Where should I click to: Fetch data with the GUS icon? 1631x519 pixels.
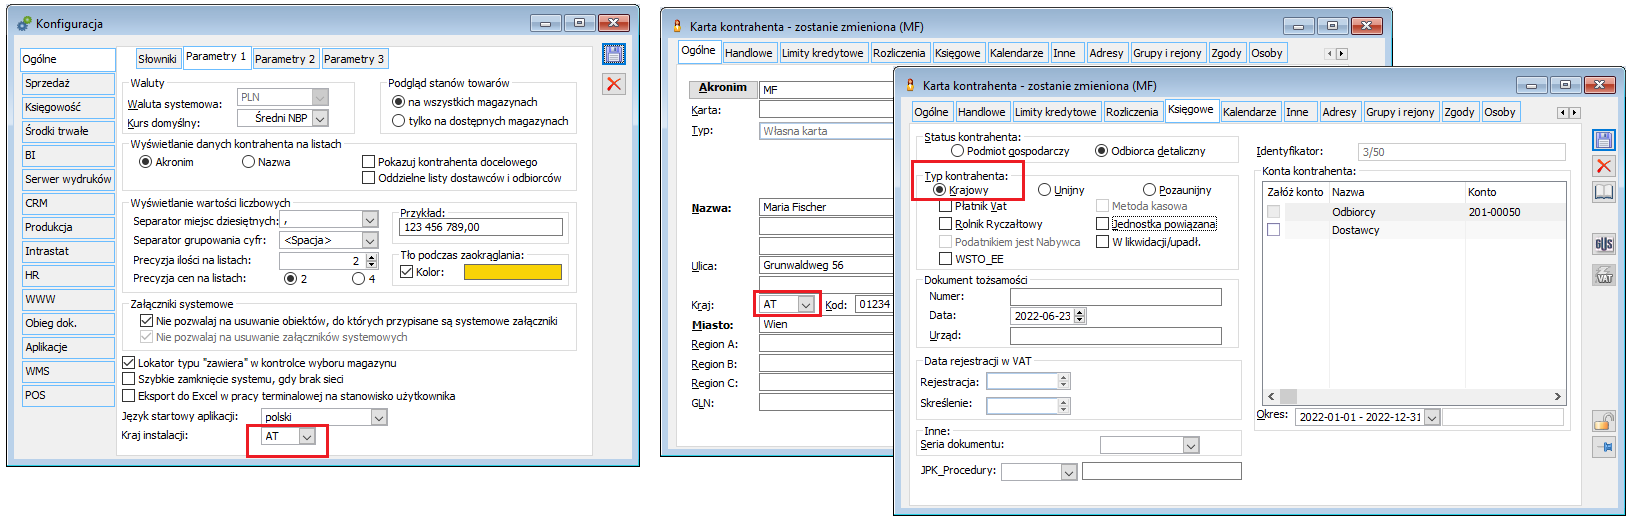[x=1604, y=244]
